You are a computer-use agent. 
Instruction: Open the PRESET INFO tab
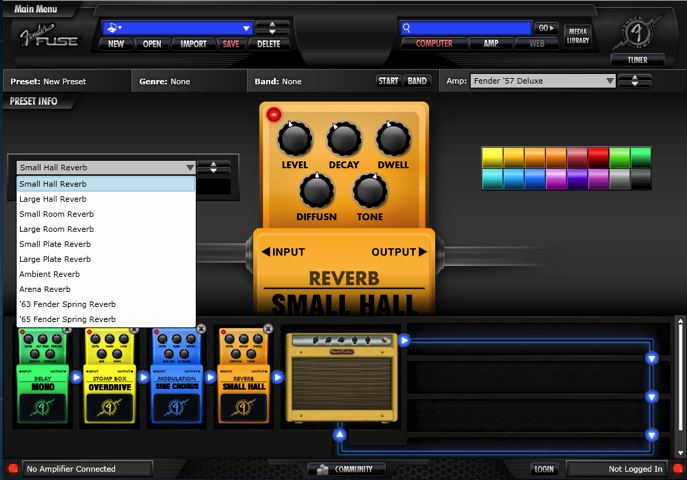34,101
